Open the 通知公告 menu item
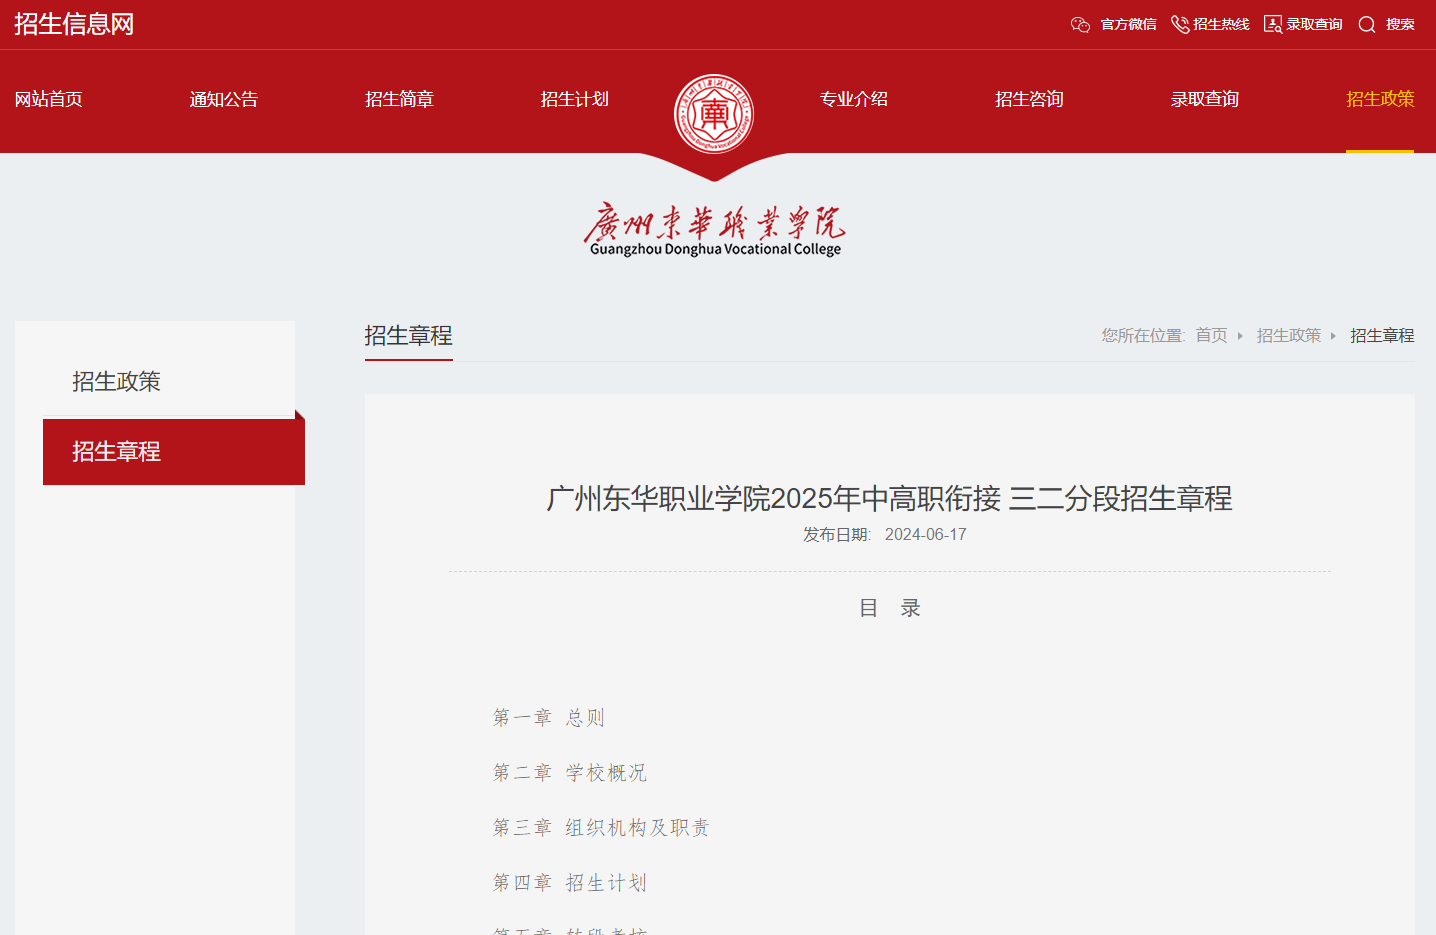Viewport: 1436px width, 935px height. pyautogui.click(x=223, y=99)
